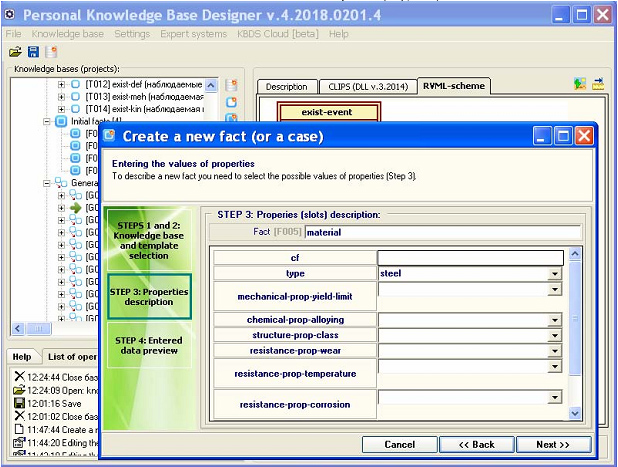Click the green arrow rule icon in tree
Image resolution: width=618 pixels, height=467 pixels.
(75, 207)
